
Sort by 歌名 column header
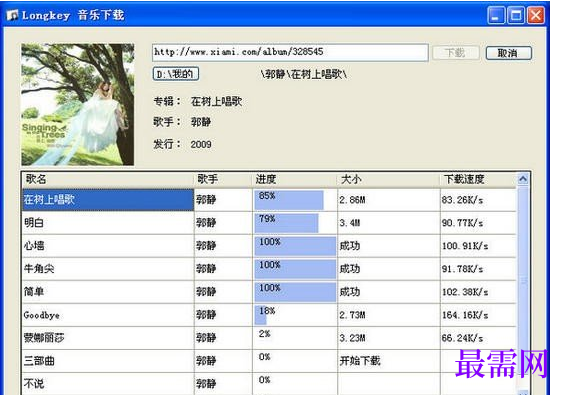coord(108,179)
